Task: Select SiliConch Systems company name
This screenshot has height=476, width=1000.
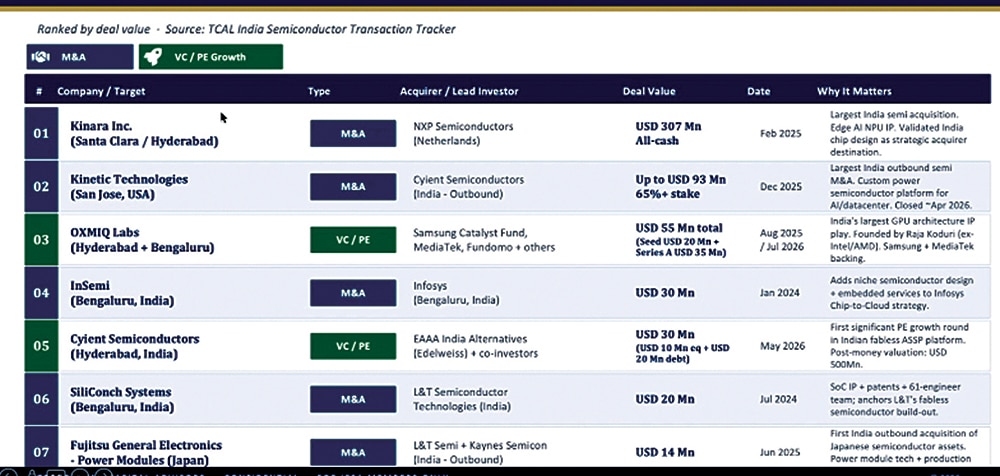Action: coord(121,392)
